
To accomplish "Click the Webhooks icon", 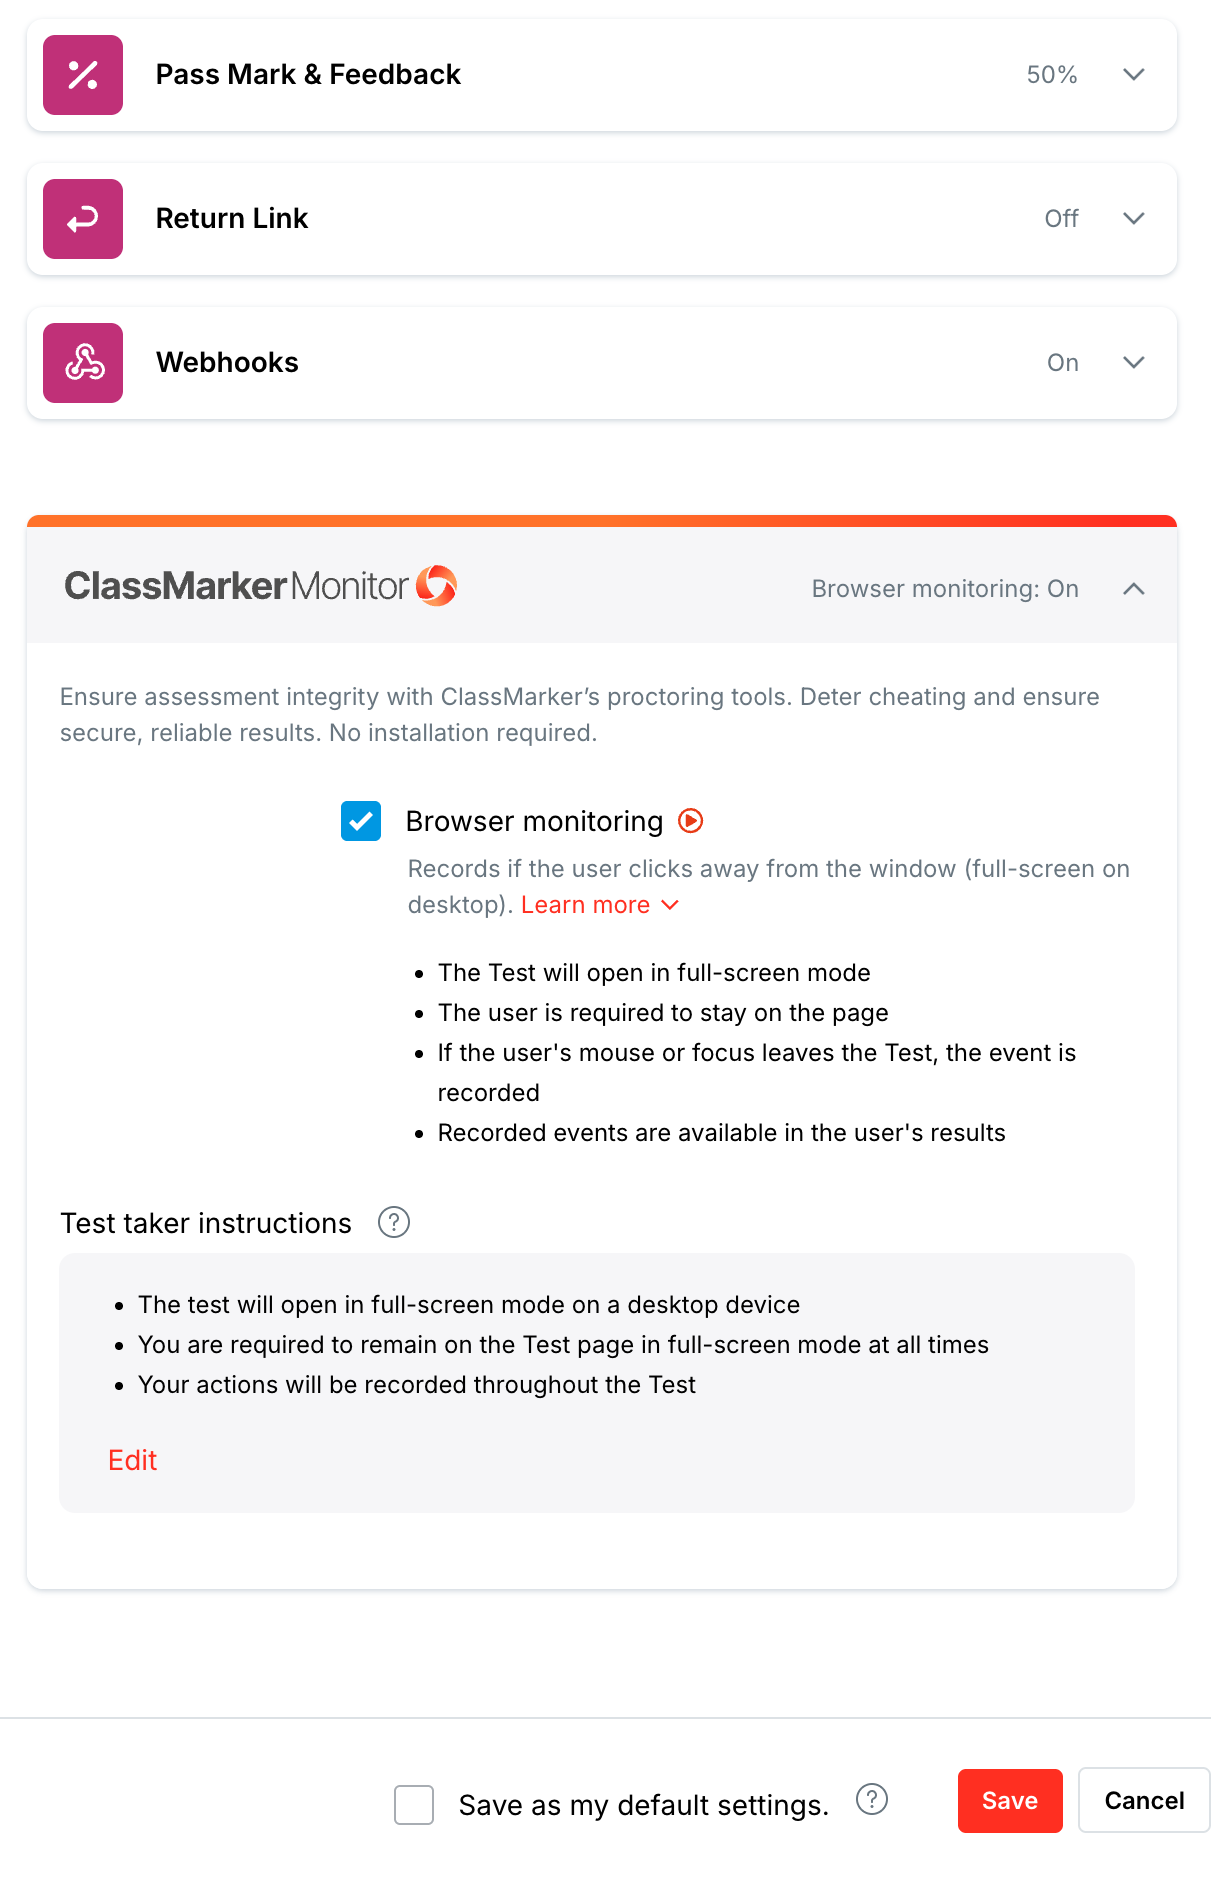I will click(83, 363).
